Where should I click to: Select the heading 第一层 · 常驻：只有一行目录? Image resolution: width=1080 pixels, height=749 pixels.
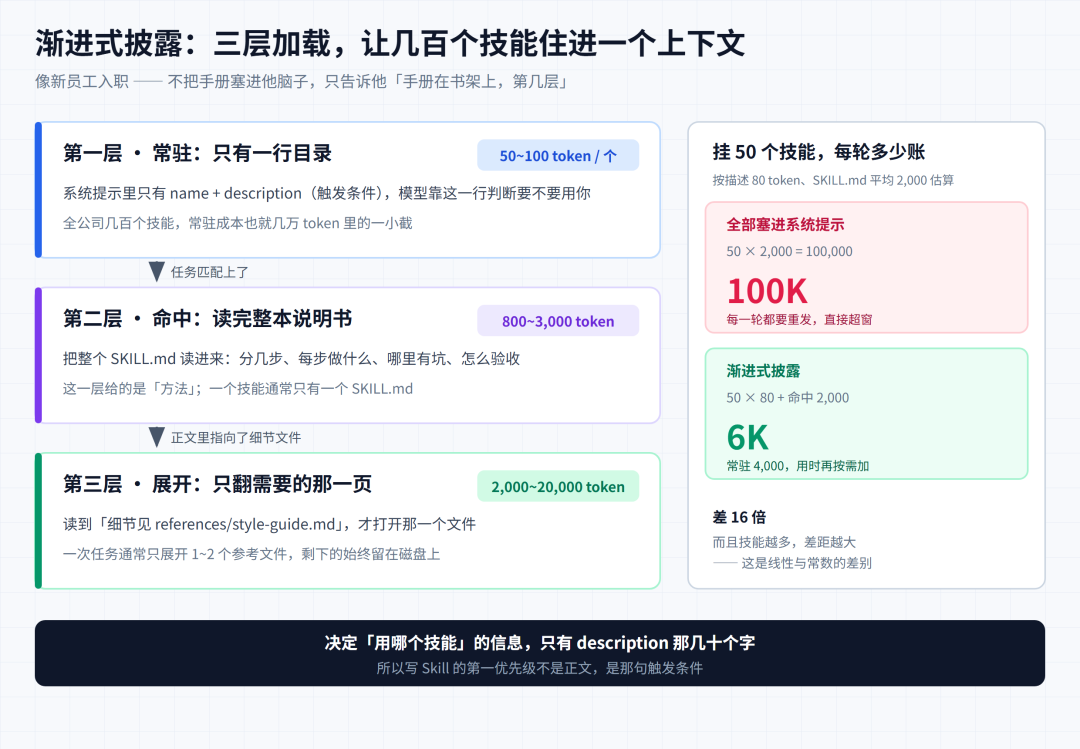click(198, 153)
